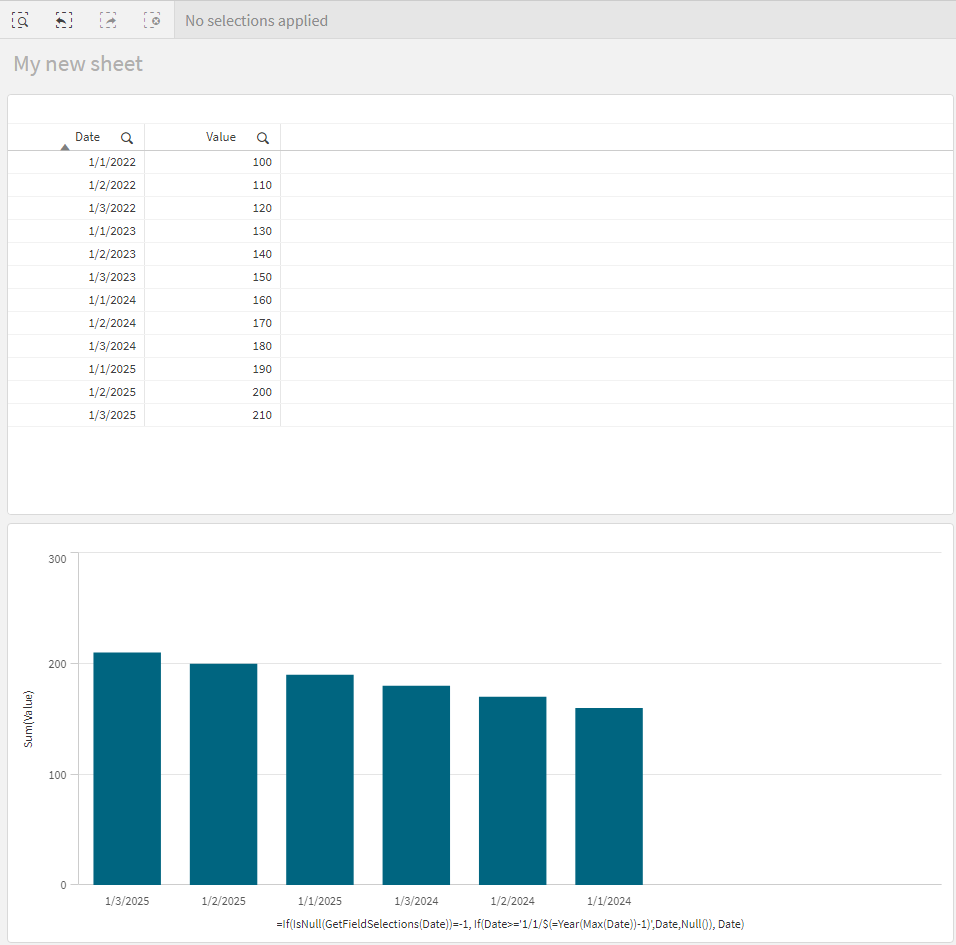Step back one selection
Image resolution: width=956 pixels, height=945 pixels.
coord(64,20)
